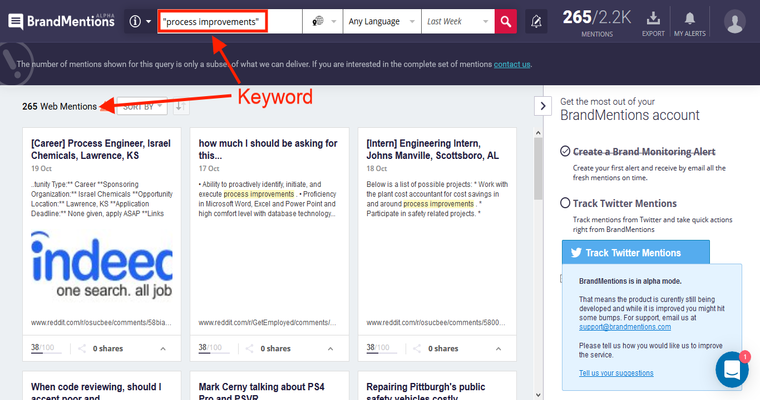Open the Sort By dropdown

[x=142, y=107]
